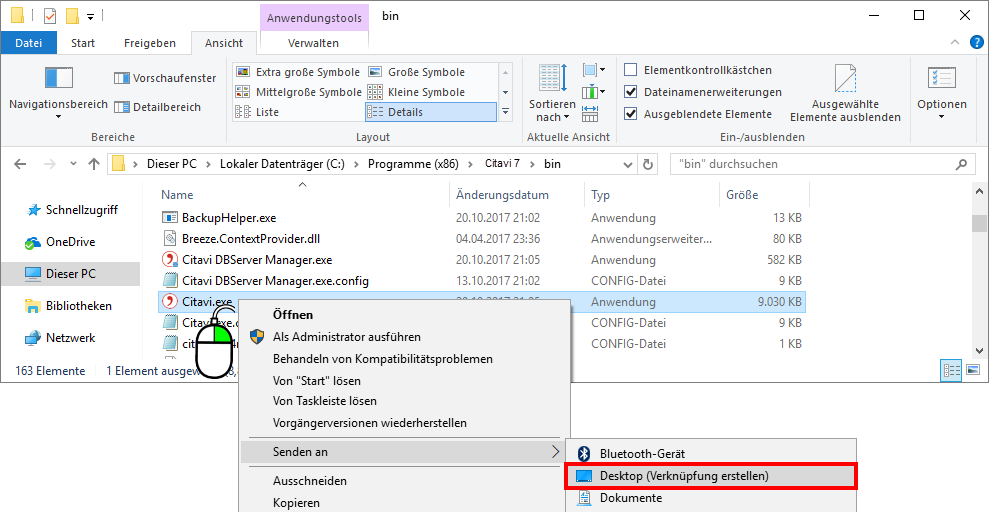The width and height of the screenshot is (989, 512).
Task: Enable Elementkontrollkästchen checkbox
Action: tap(630, 70)
